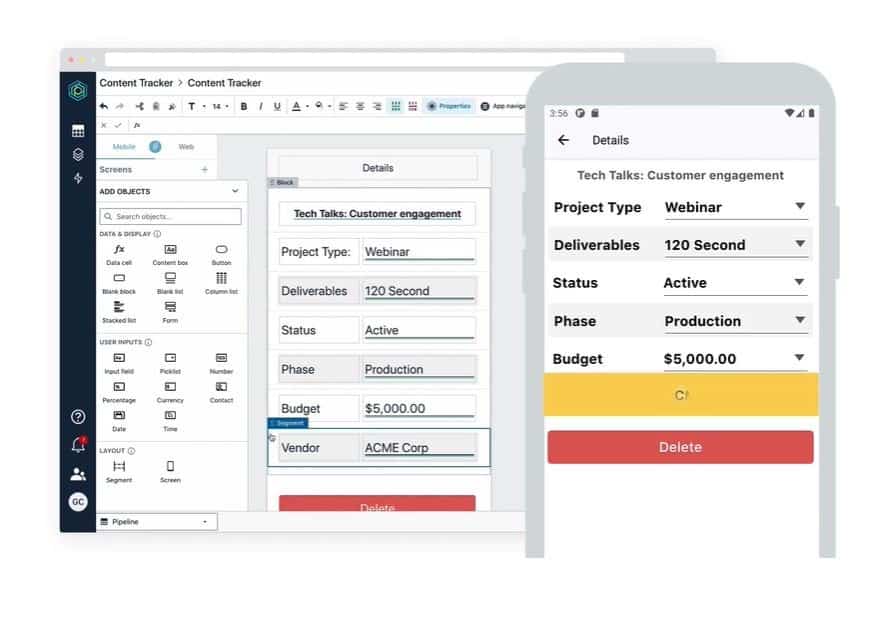Toggle bold text formatting
Screen dimensions: 872x618
coord(243,106)
